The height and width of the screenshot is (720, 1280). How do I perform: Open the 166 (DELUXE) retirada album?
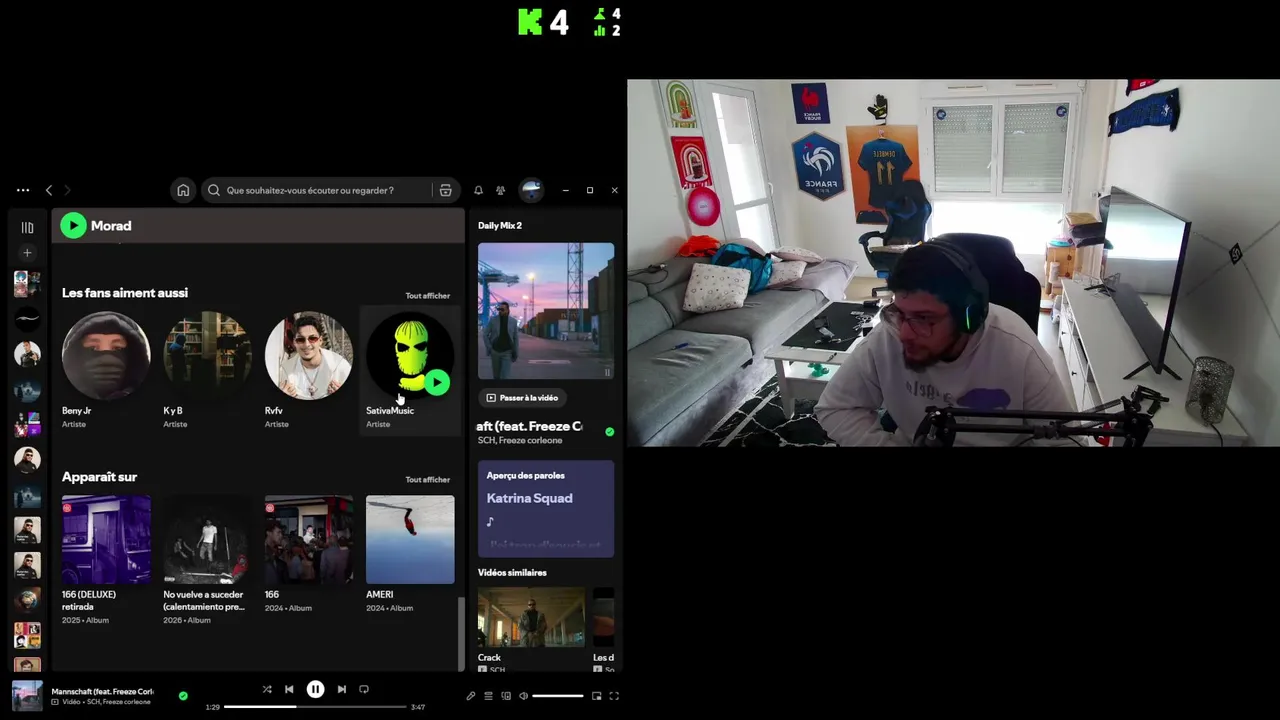tap(106, 540)
